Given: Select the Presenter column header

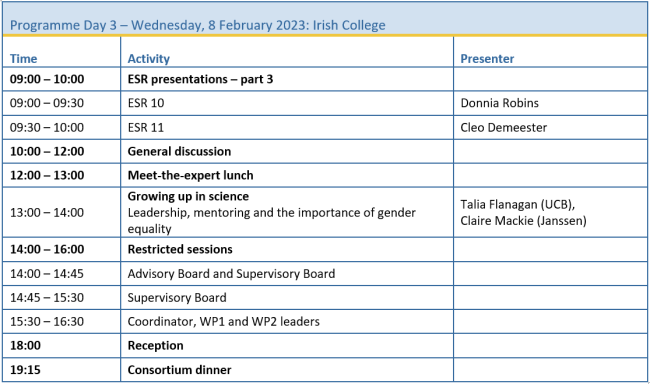Looking at the screenshot, I should coord(487,58).
